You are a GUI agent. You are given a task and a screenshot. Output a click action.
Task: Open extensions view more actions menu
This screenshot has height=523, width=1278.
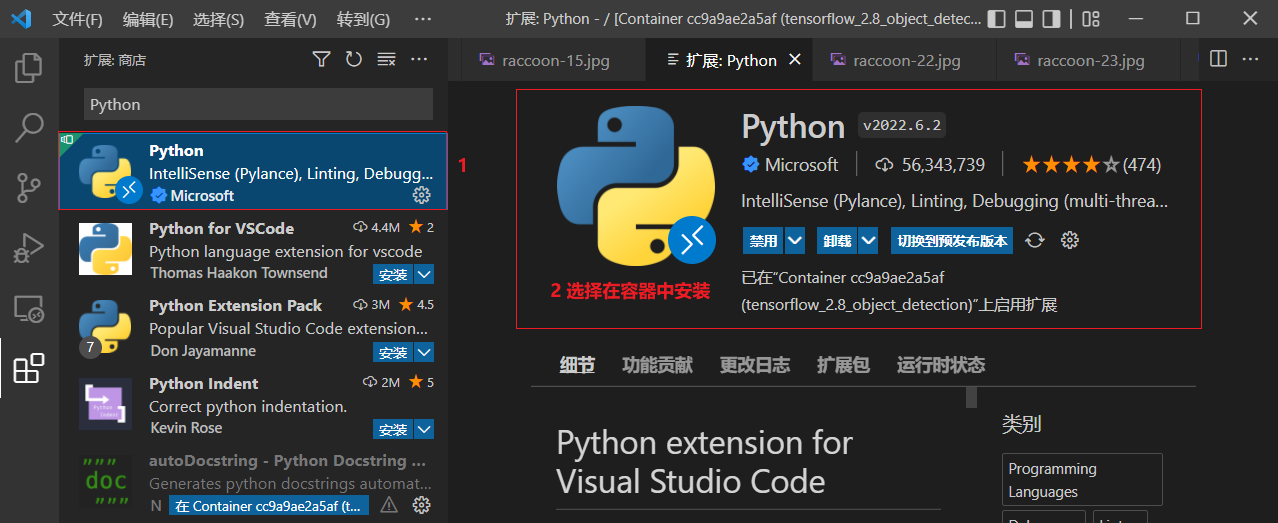click(419, 60)
